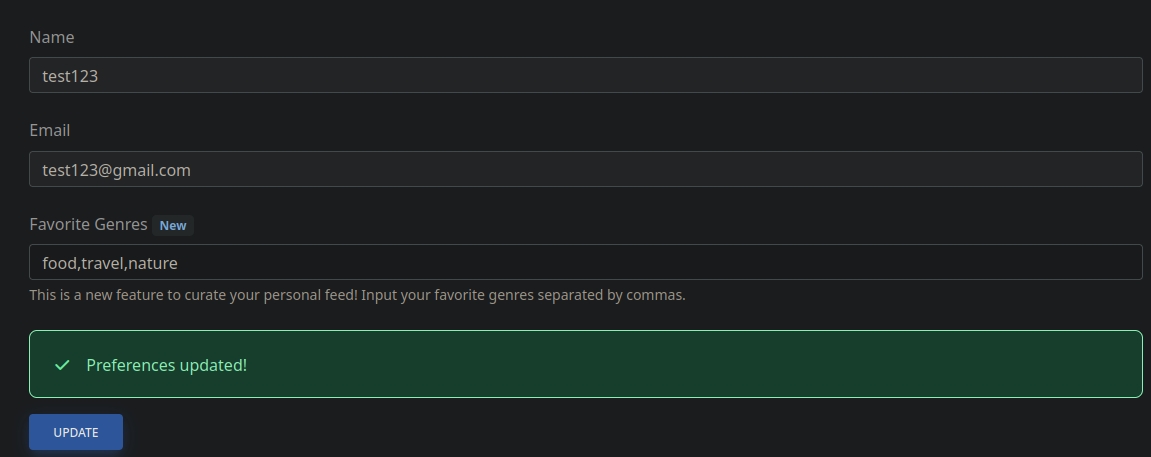Focus the Name input field

pyautogui.click(x=585, y=75)
